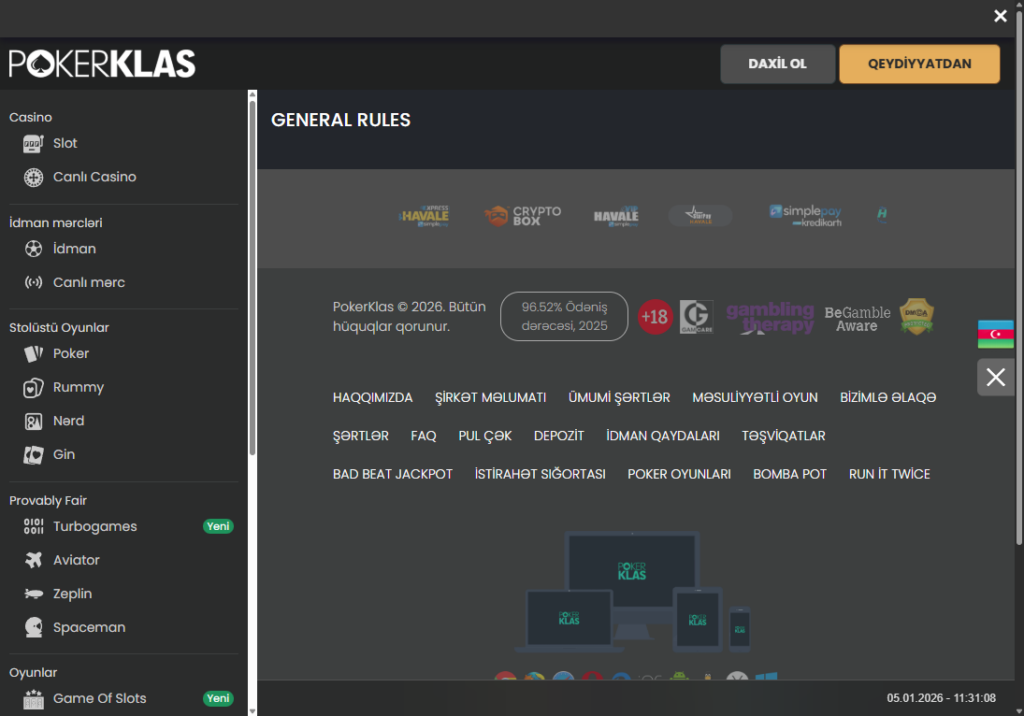Click the Poker cards icon
The image size is (1024, 716).
(33, 354)
